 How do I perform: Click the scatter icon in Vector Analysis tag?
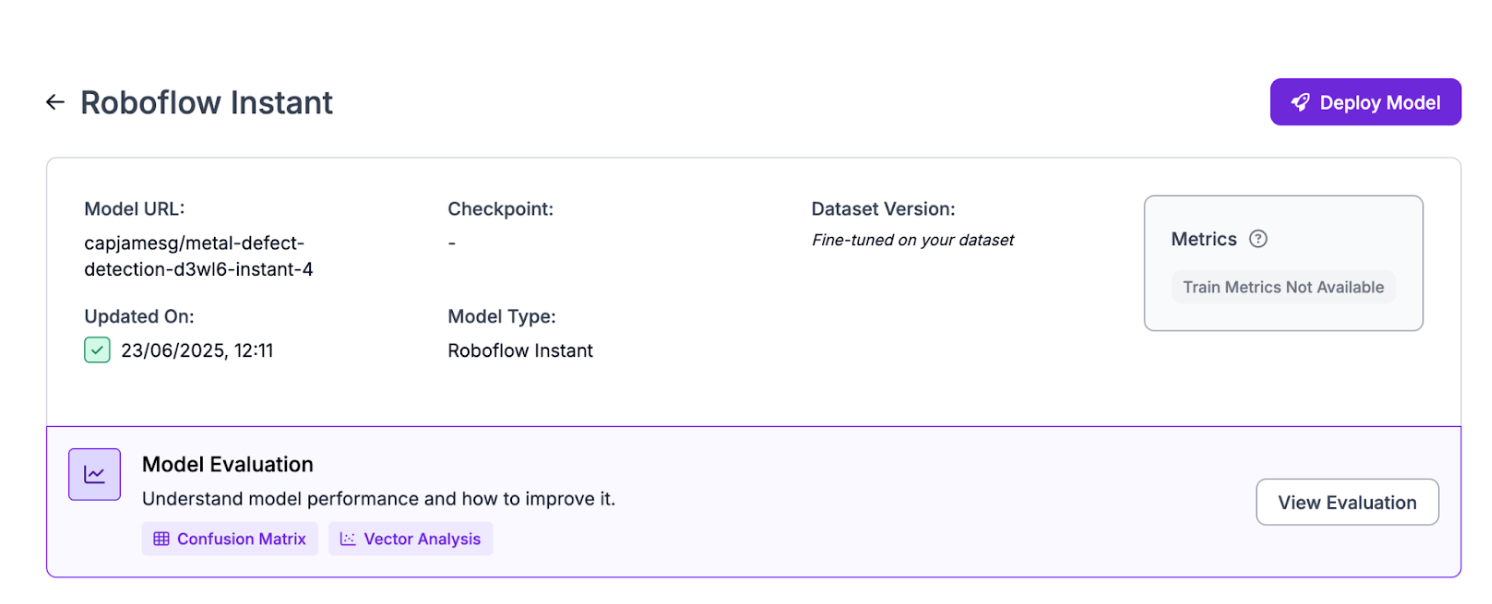(348, 539)
